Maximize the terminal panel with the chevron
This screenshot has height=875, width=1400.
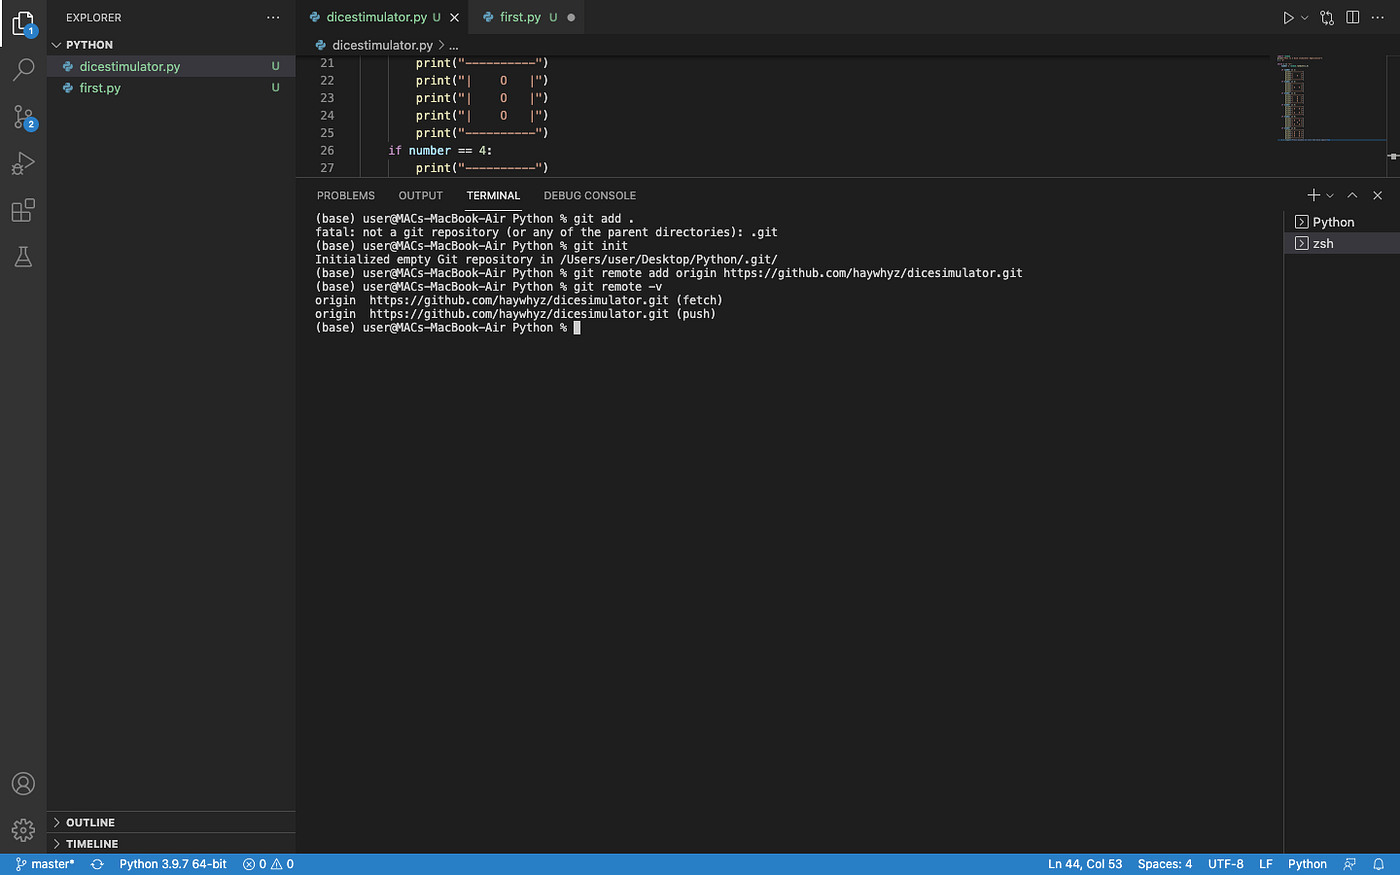coord(1352,195)
